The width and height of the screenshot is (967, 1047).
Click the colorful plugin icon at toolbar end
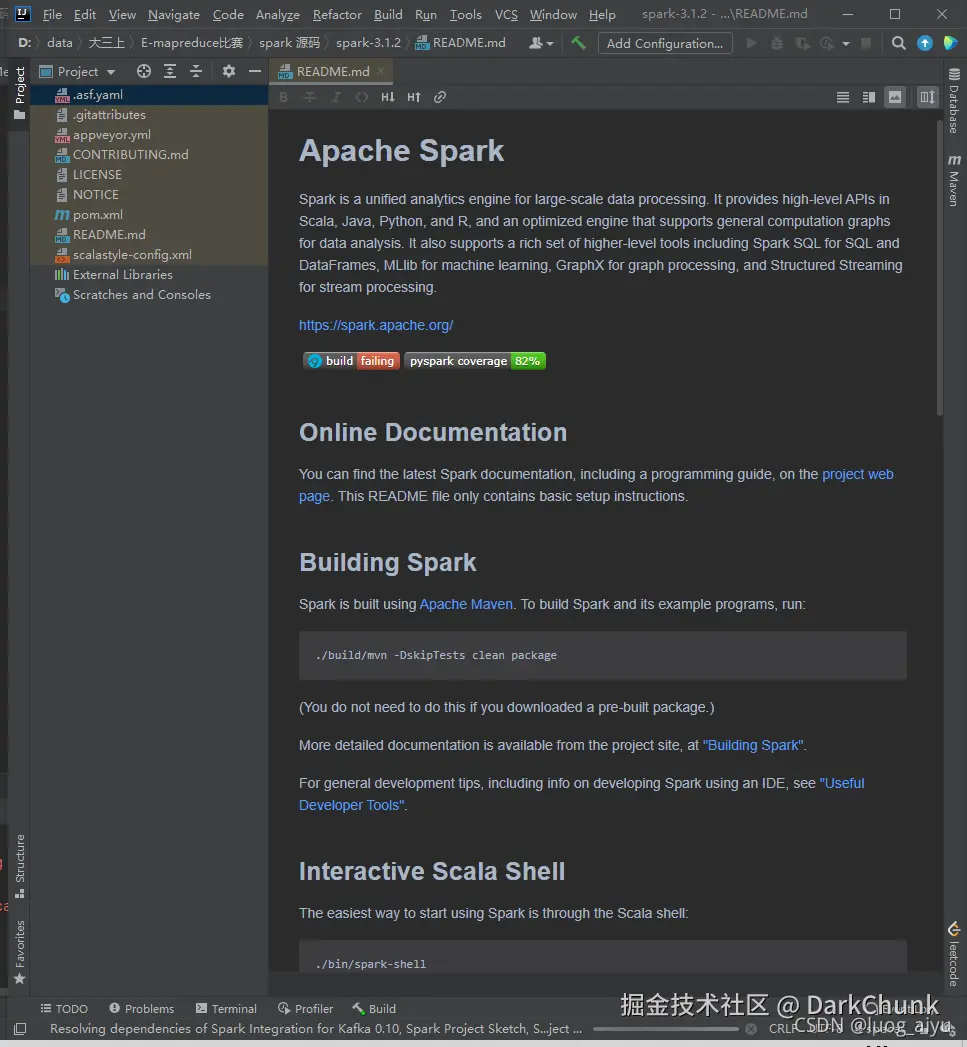[950, 43]
